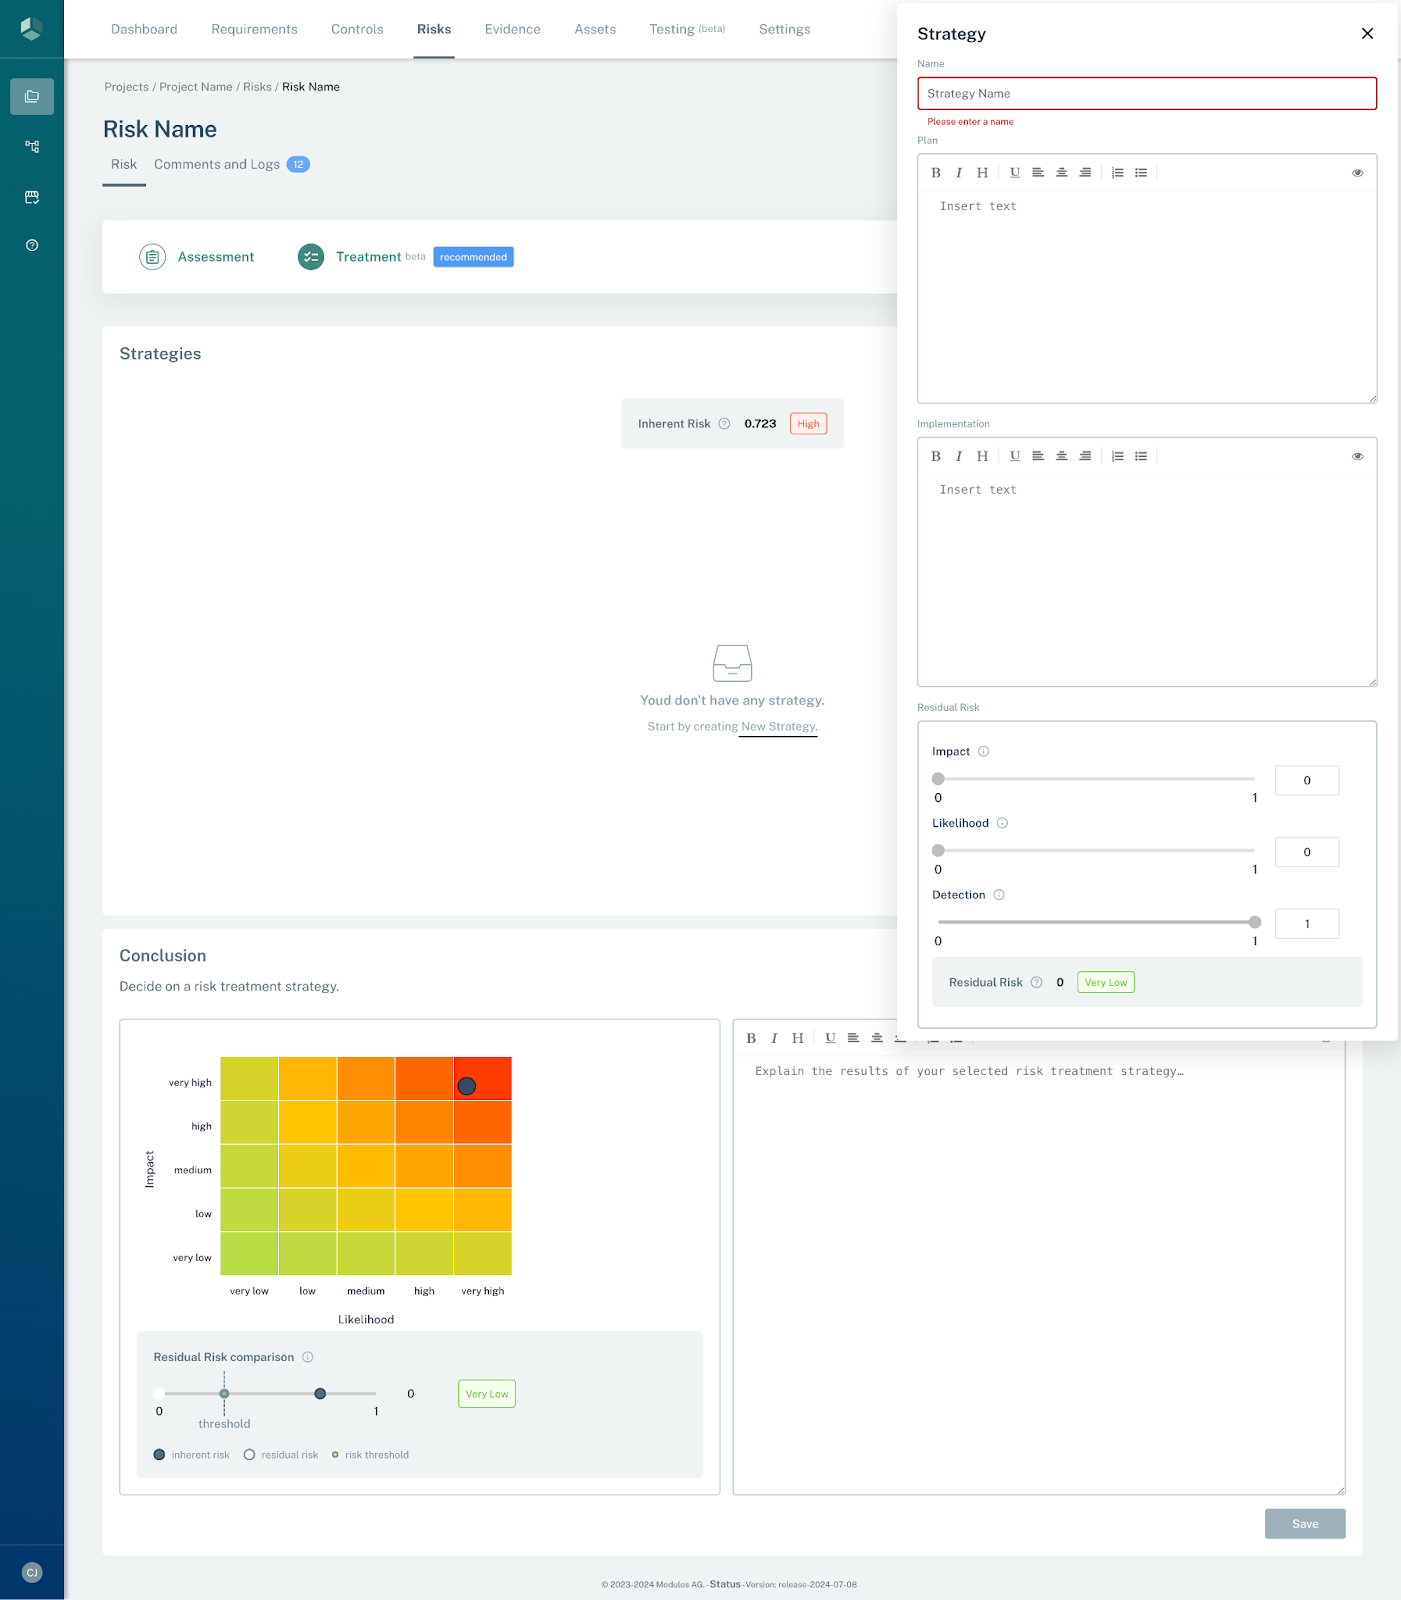Click the Save button
Image resolution: width=1401 pixels, height=1600 pixels.
pos(1304,1524)
